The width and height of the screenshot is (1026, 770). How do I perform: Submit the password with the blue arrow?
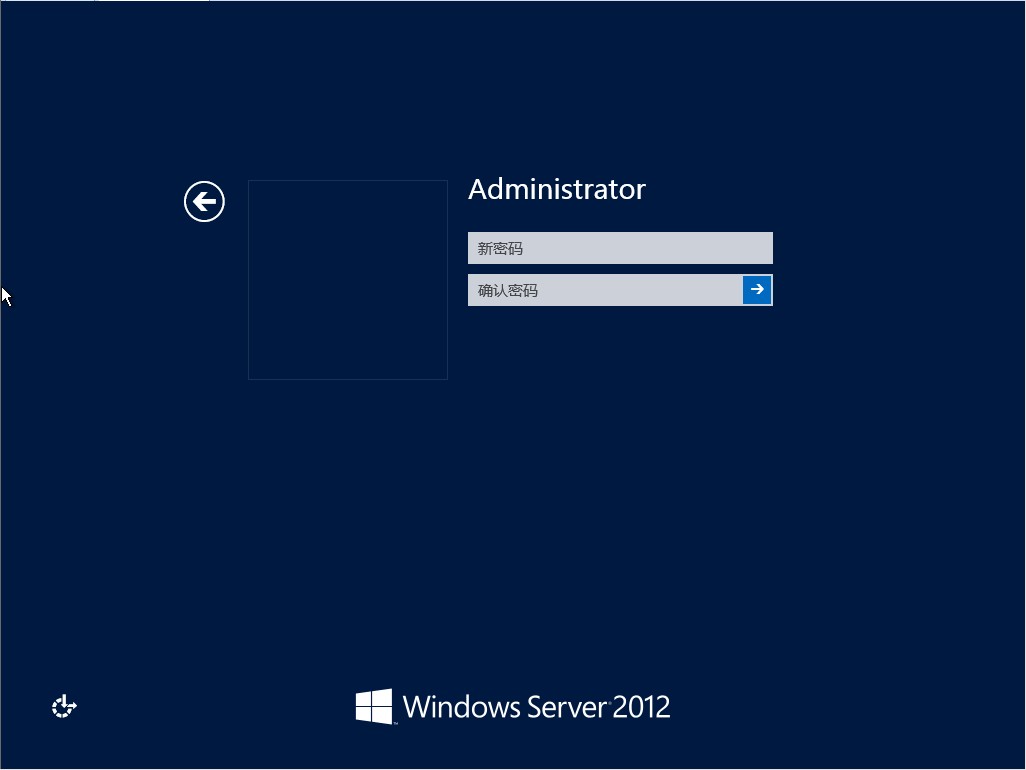coord(757,290)
